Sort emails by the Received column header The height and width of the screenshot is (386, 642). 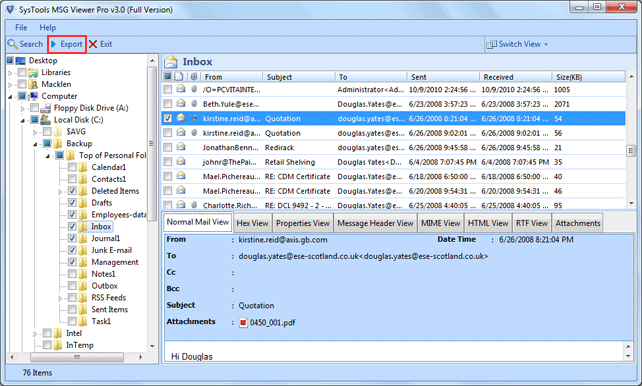515,77
